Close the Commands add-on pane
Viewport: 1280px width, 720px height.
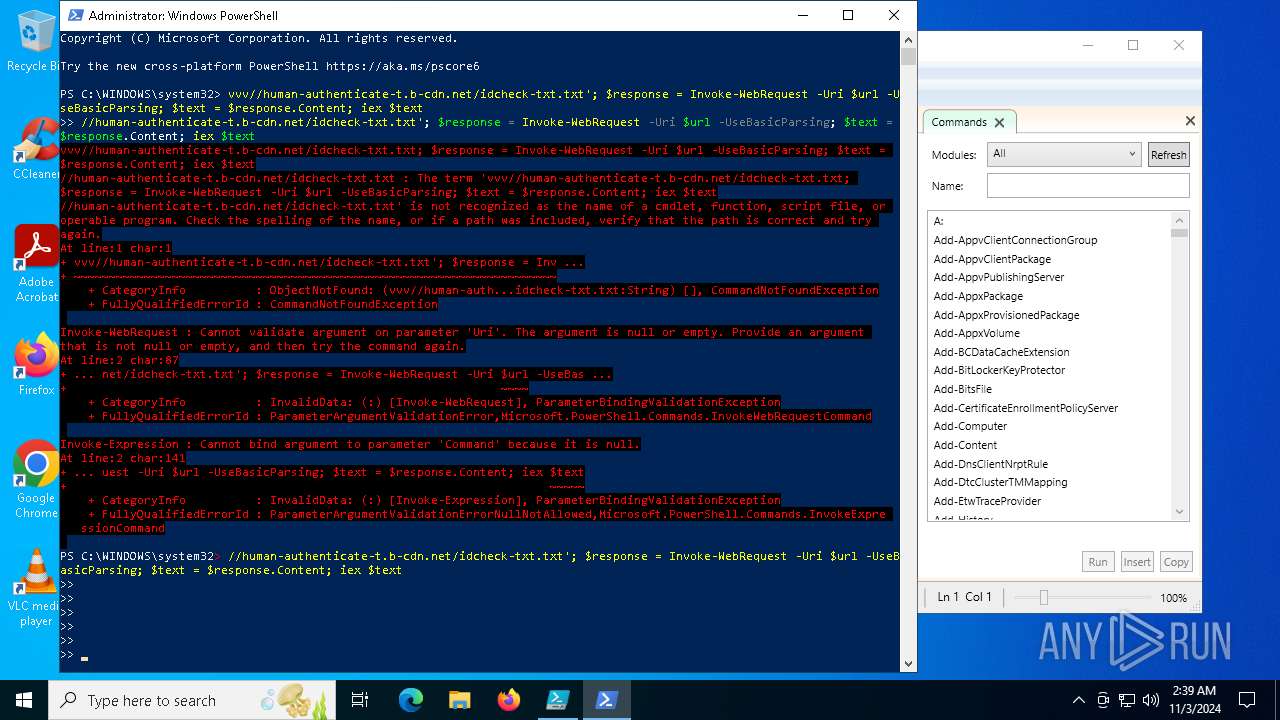tap(1190, 120)
